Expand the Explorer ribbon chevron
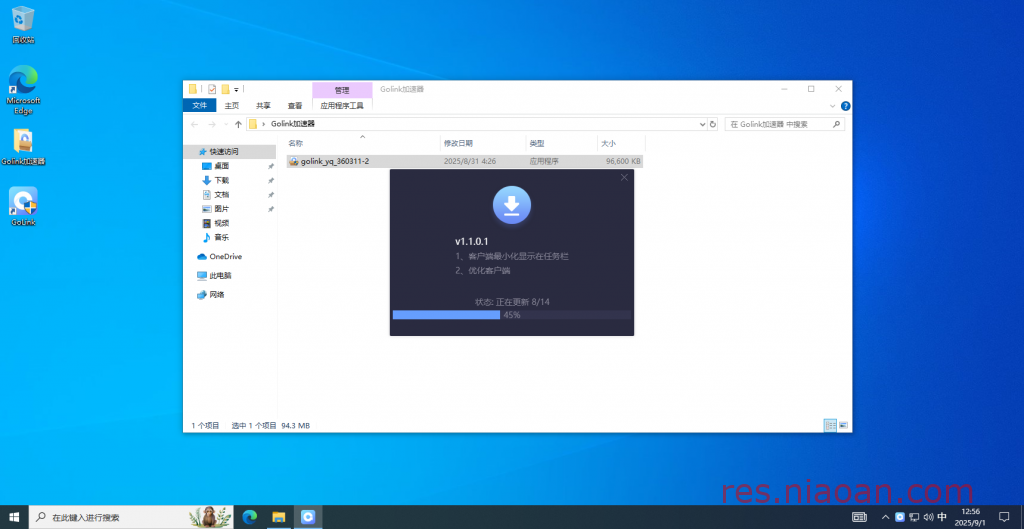The width and height of the screenshot is (1024, 529). pyautogui.click(x=833, y=106)
